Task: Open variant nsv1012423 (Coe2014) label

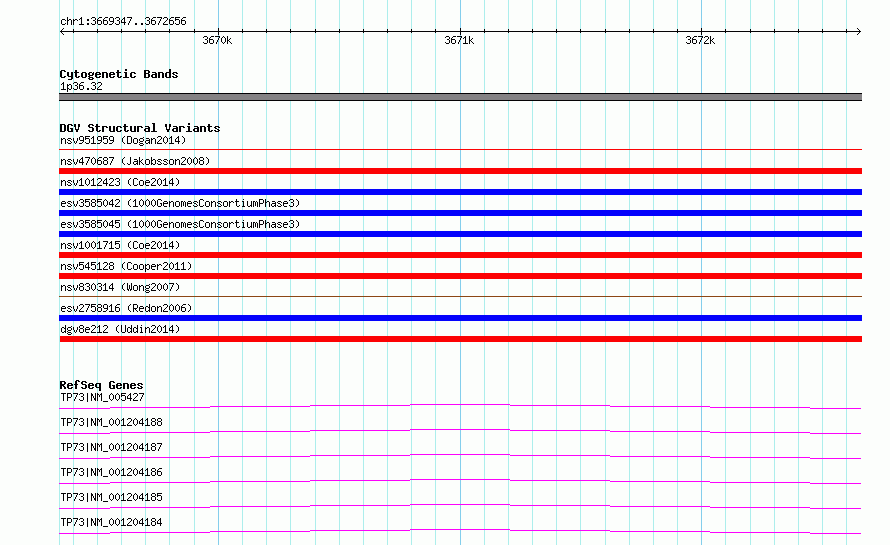Action: click(120, 182)
